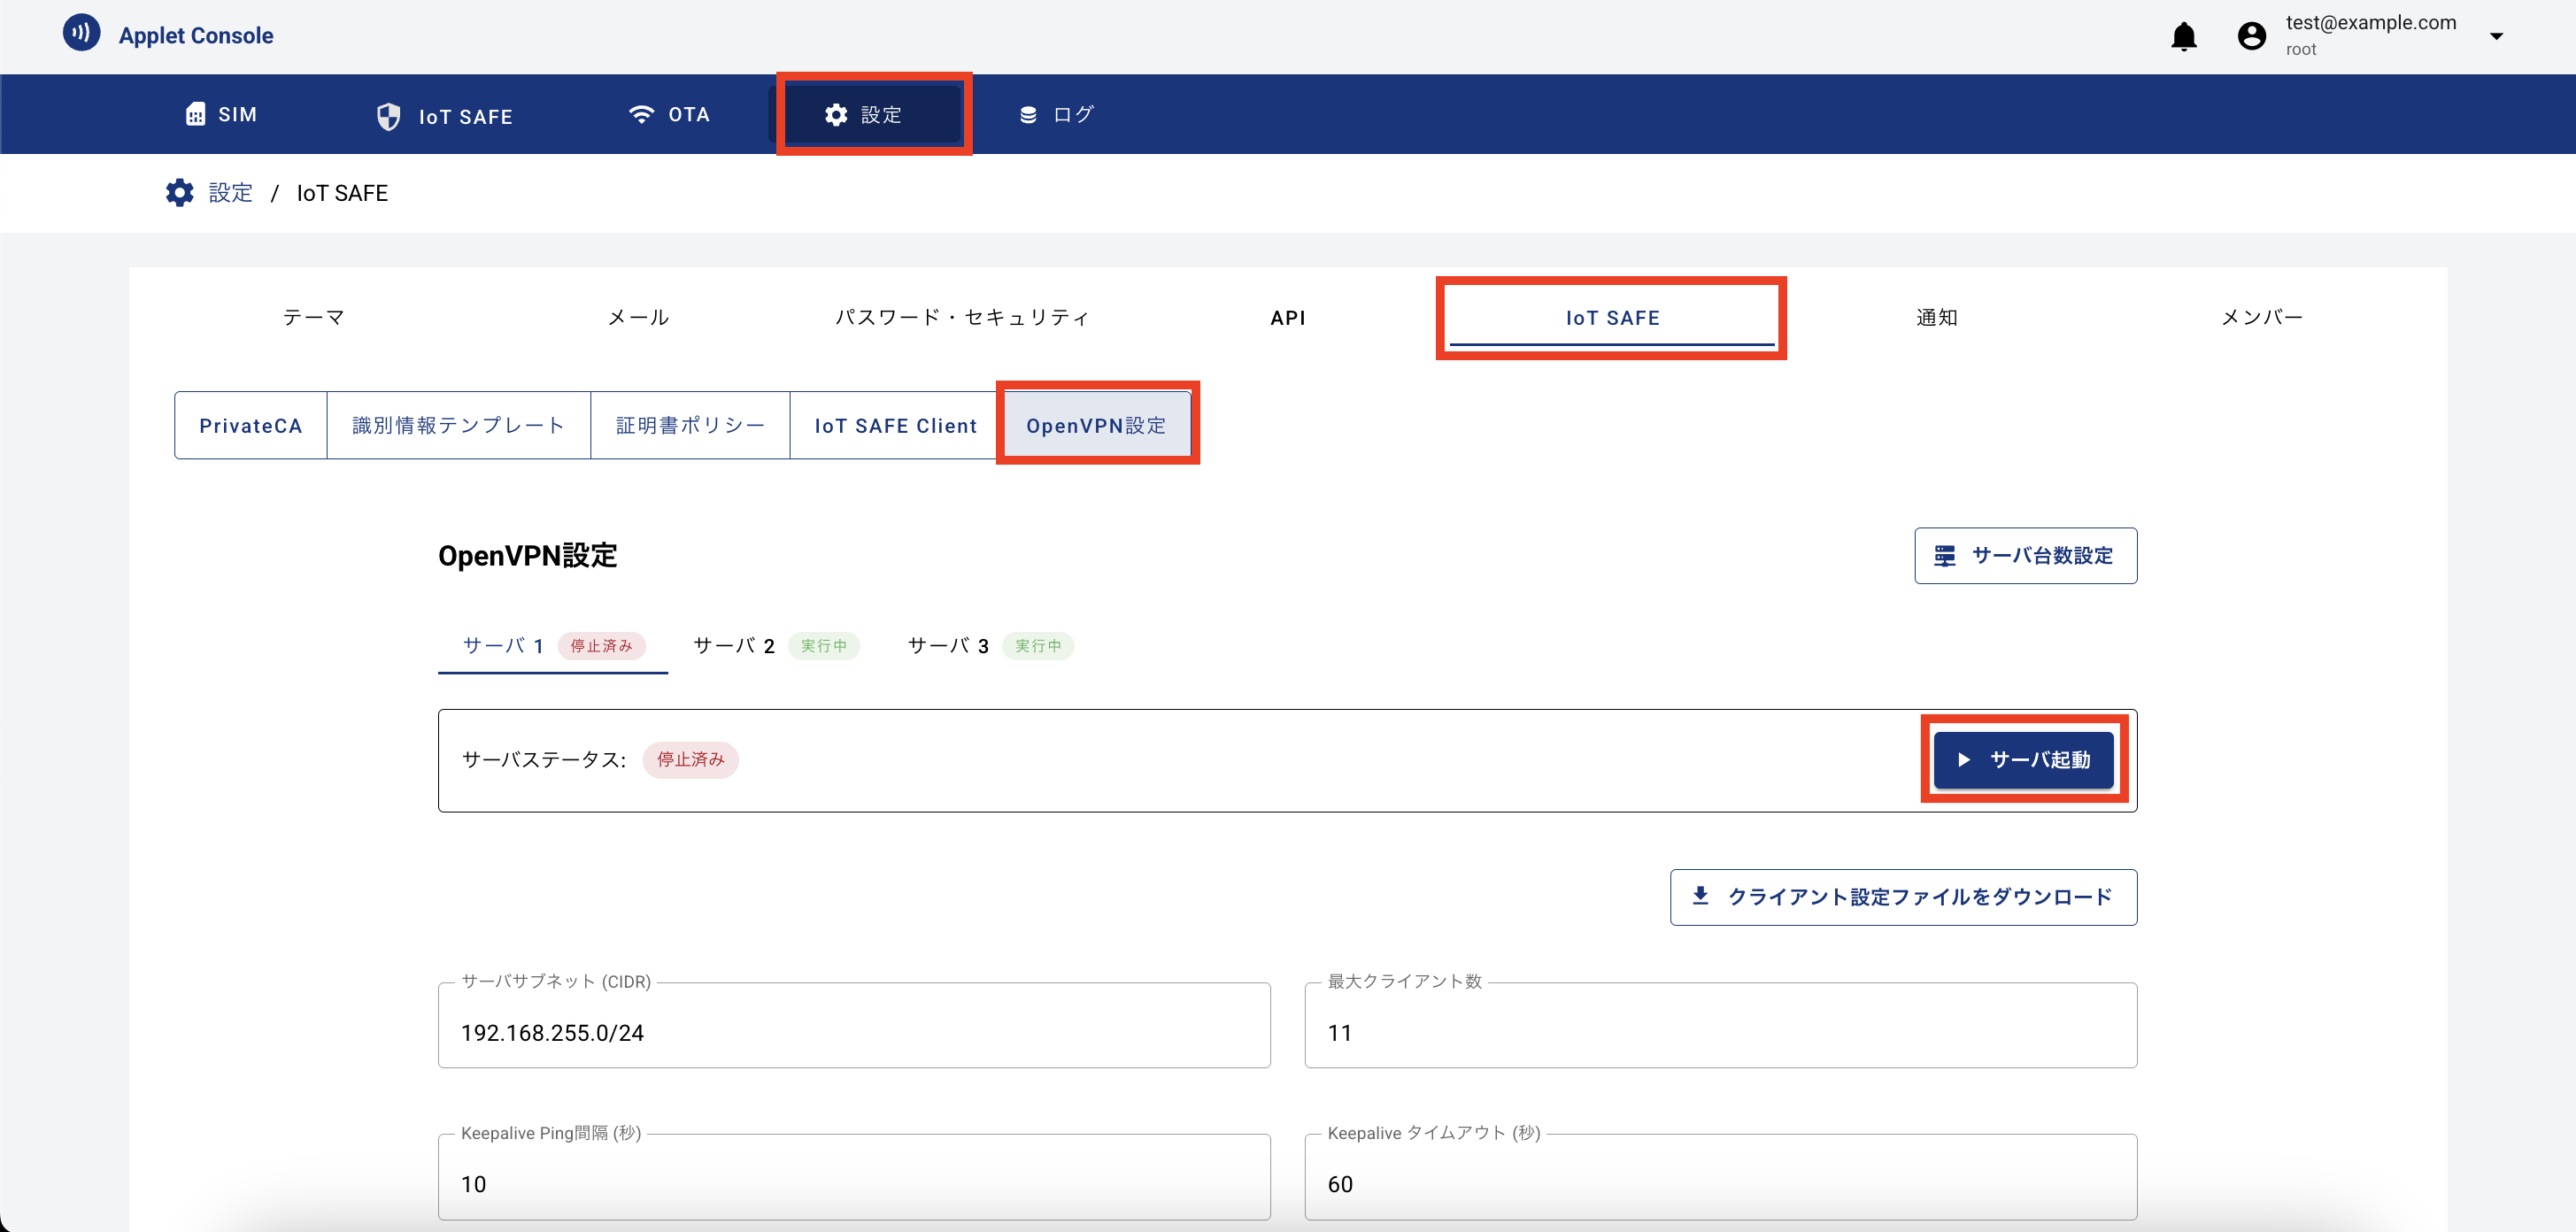Screen dimensions: 2576x1232
Task: Open notifications with the bell icon
Action: [x=2185, y=36]
